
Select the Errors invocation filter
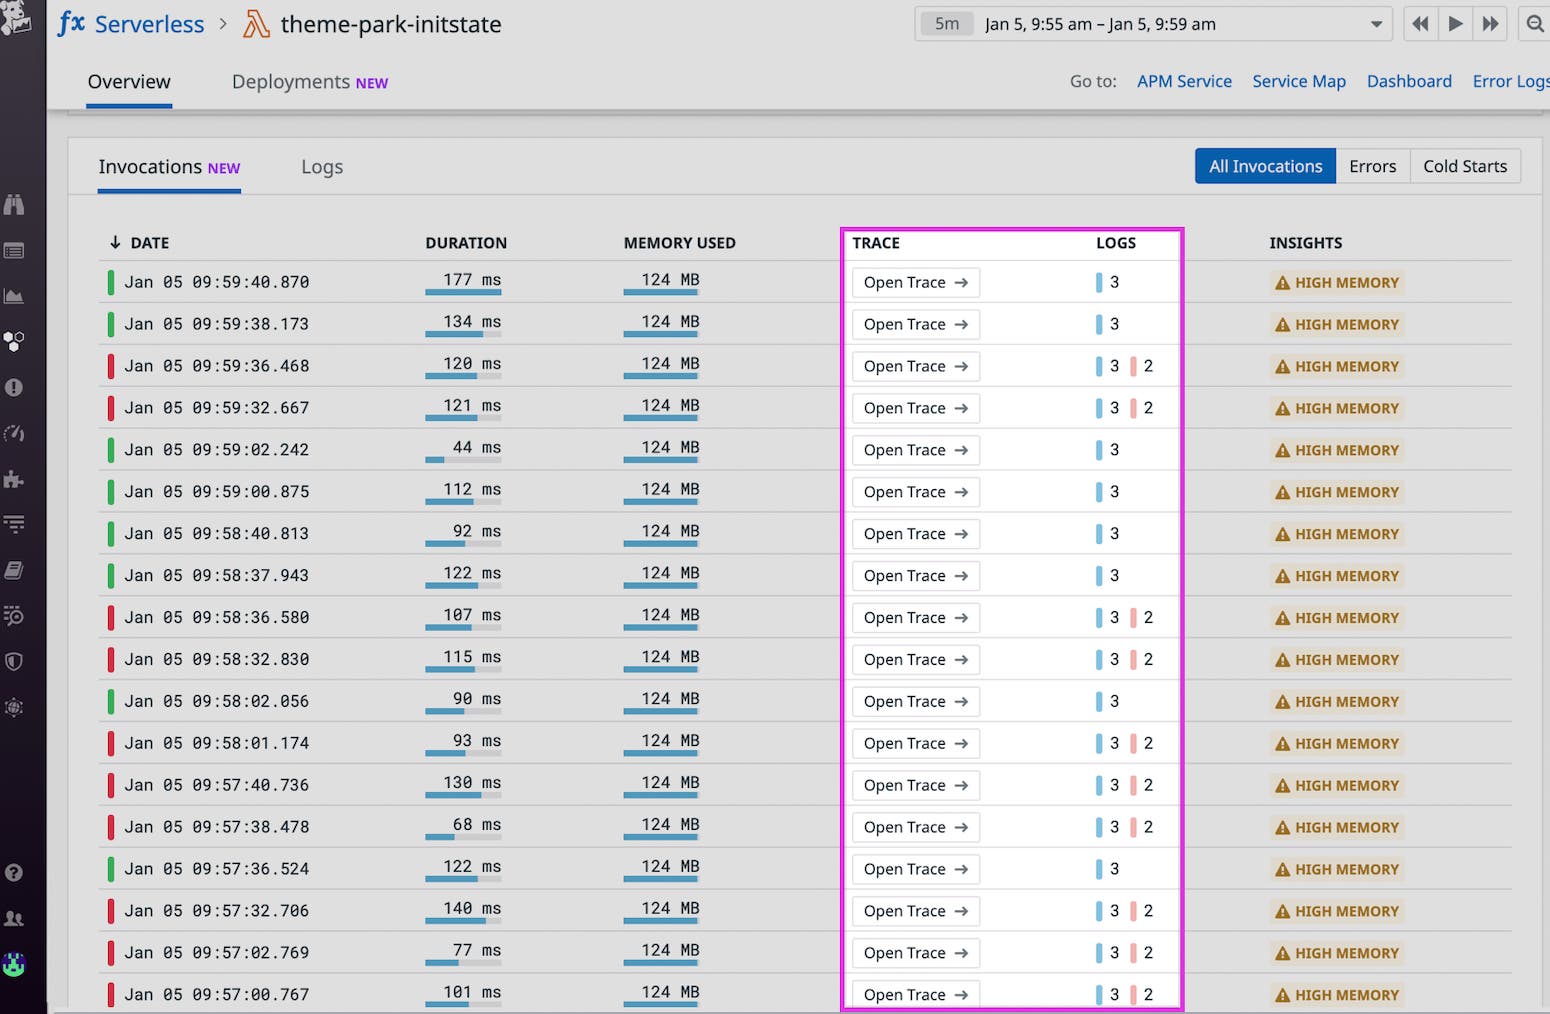tap(1372, 166)
